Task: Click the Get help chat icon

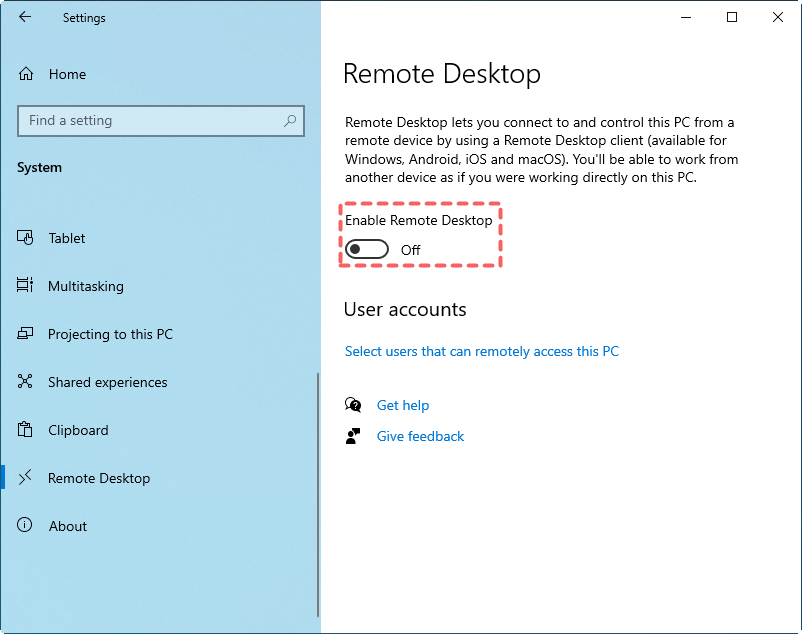Action: click(x=352, y=405)
